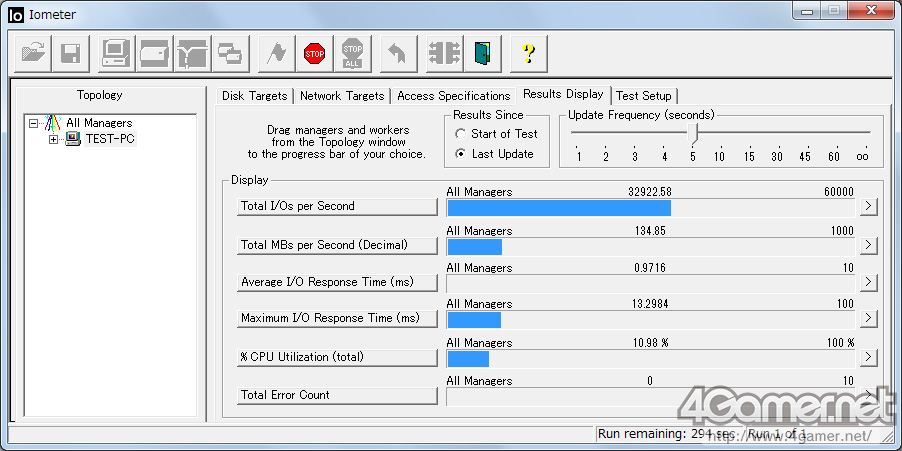Select the Results Display tab

click(x=563, y=94)
